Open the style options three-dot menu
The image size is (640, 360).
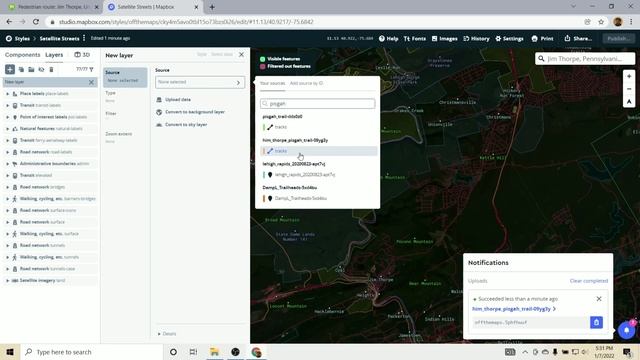[x=84, y=38]
